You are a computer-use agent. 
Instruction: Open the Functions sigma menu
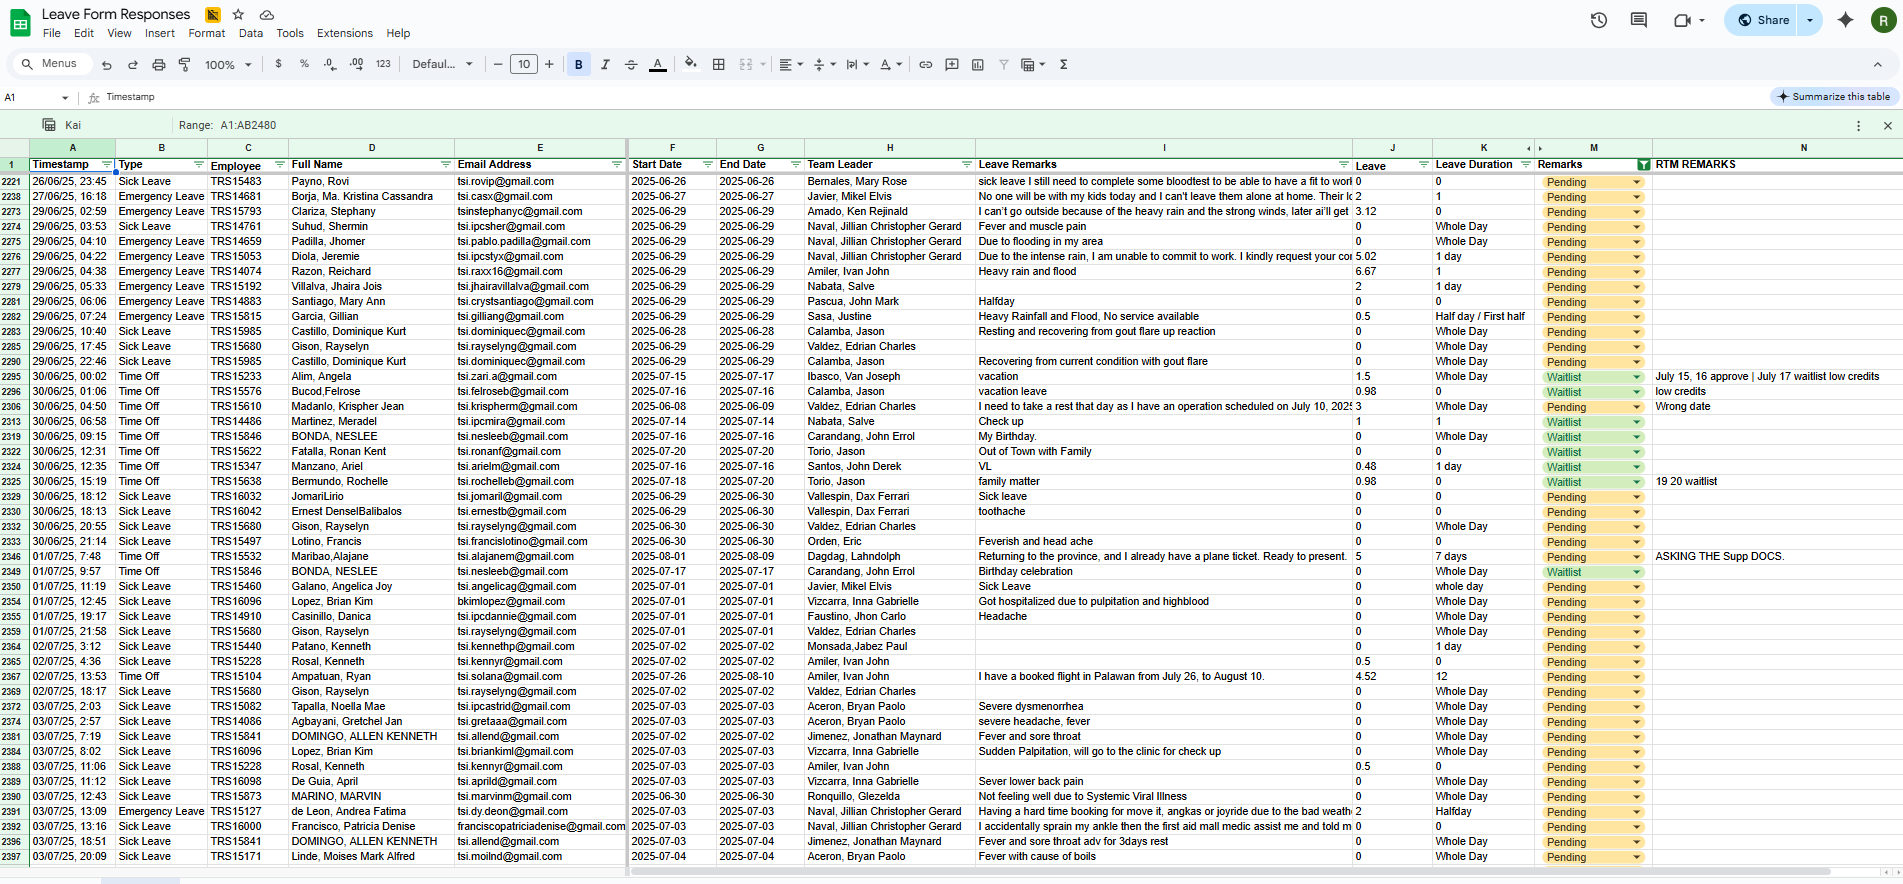point(1063,64)
